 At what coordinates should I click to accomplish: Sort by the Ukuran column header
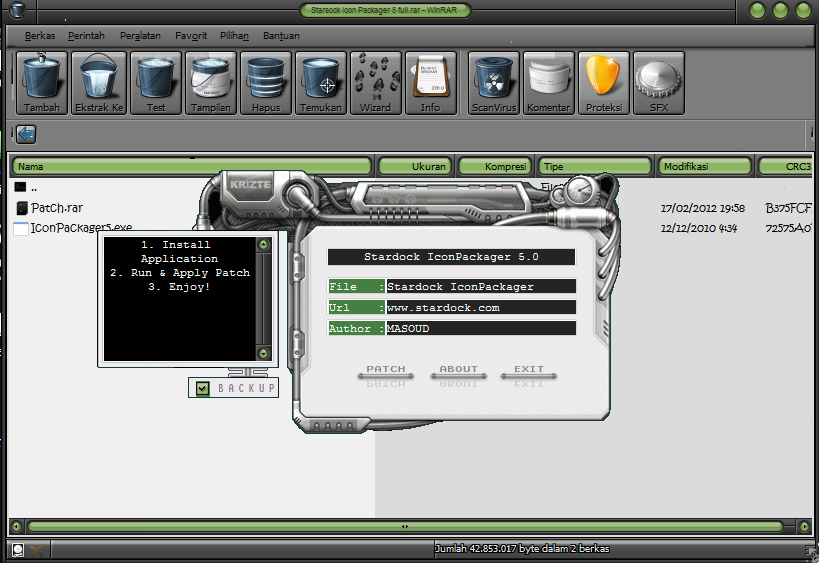coord(416,167)
